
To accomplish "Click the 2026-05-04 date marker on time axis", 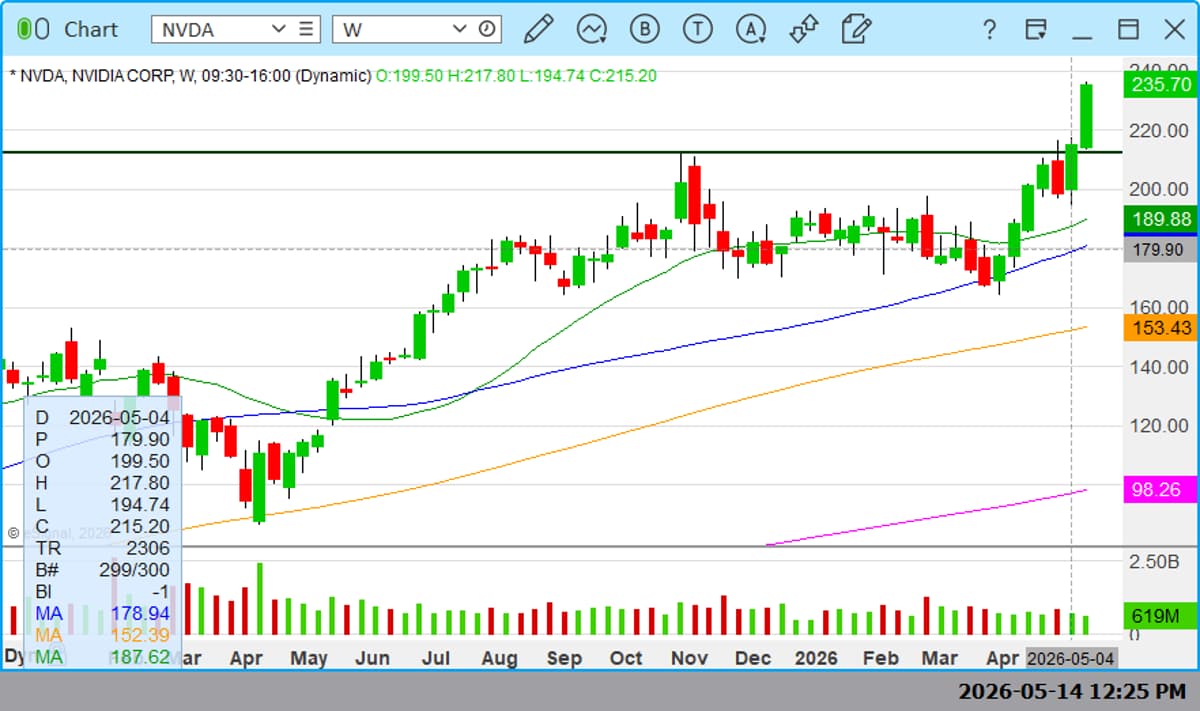I will click(x=1070, y=658).
